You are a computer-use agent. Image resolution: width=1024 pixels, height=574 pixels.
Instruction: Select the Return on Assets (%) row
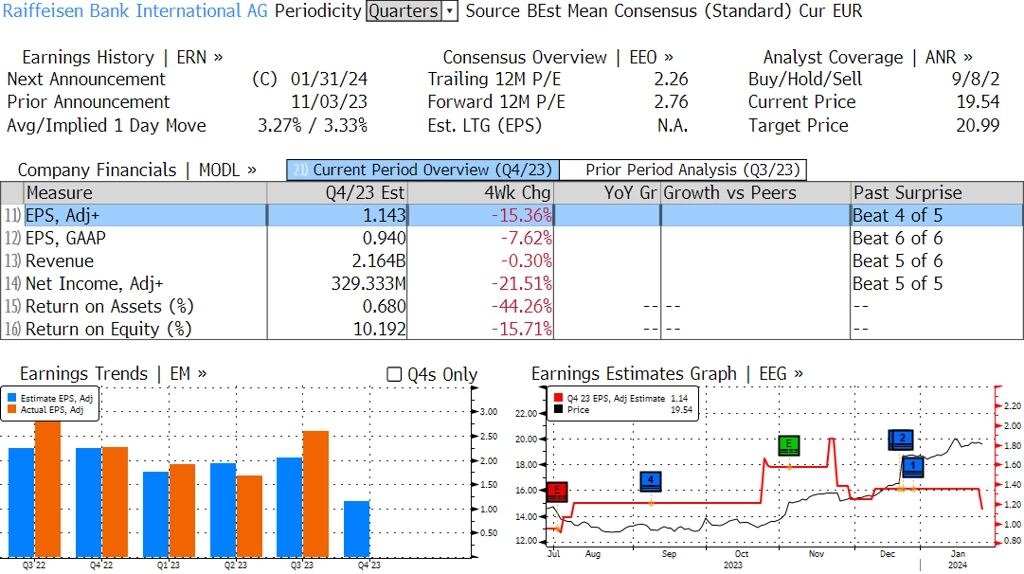coord(511,306)
